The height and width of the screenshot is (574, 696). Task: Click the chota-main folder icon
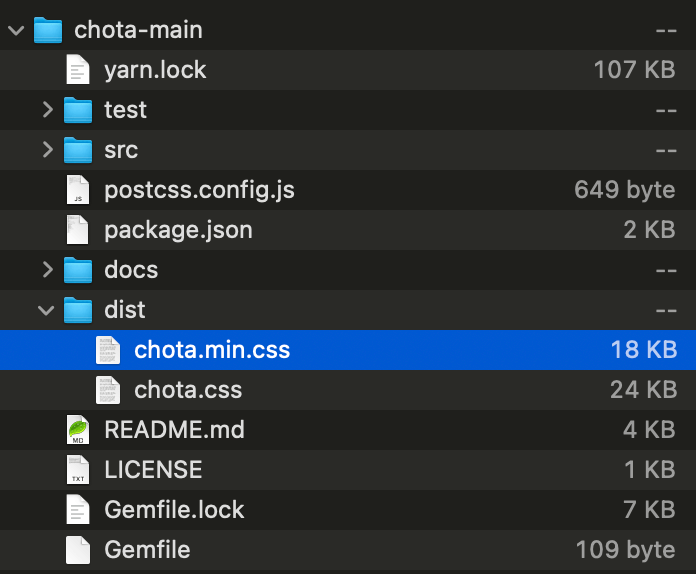pyautogui.click(x=48, y=30)
